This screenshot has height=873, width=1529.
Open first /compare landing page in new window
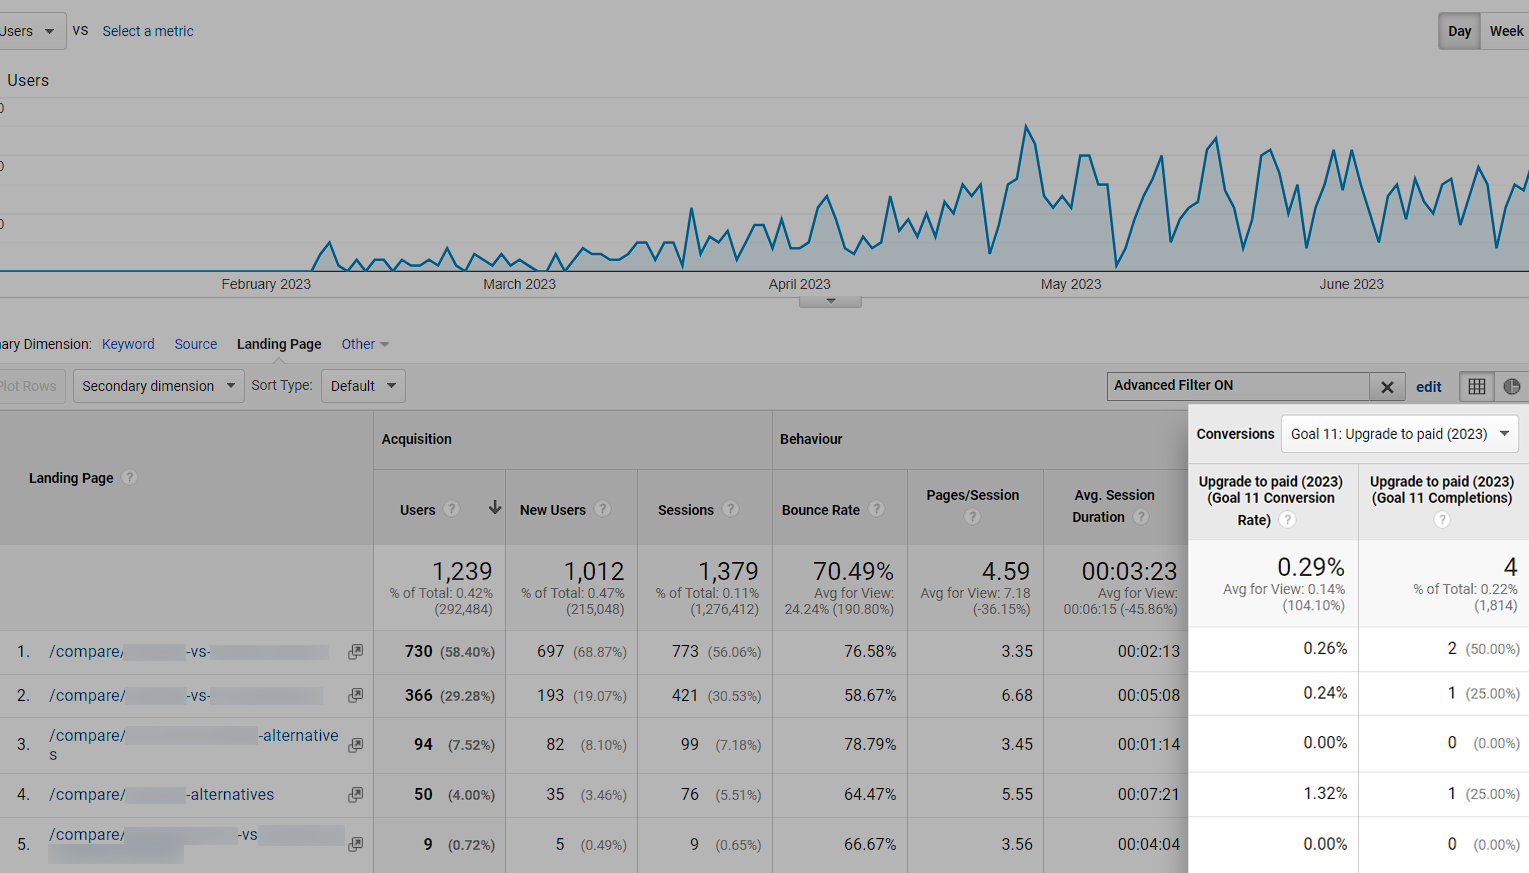pyautogui.click(x=355, y=652)
